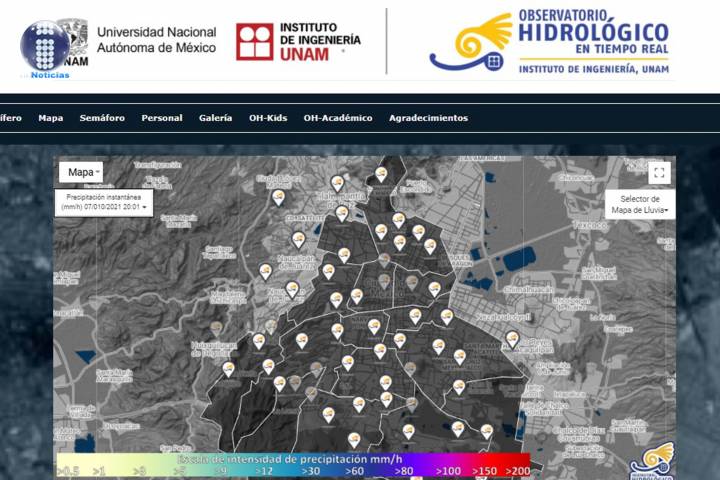This screenshot has width=720, height=480.
Task: Open the Selector de Mapa de Lluvia
Action: [639, 204]
